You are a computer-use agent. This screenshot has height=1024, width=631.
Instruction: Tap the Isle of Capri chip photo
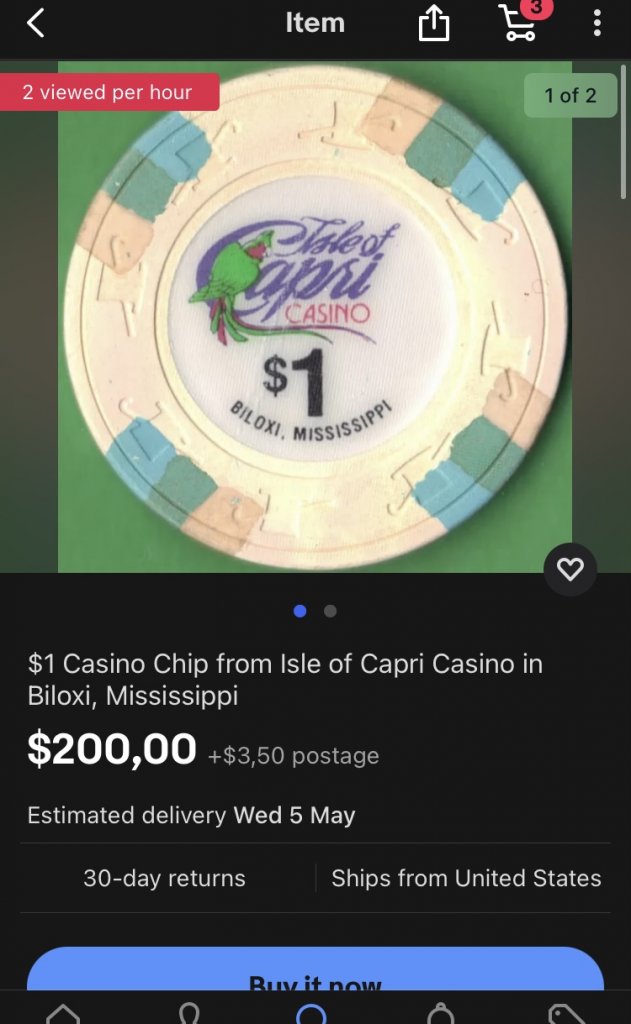(314, 318)
